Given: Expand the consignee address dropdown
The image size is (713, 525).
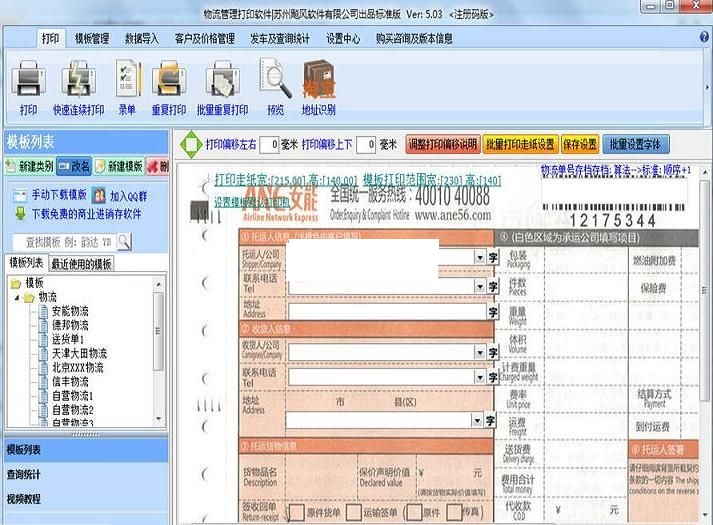Looking at the screenshot, I should [x=477, y=420].
